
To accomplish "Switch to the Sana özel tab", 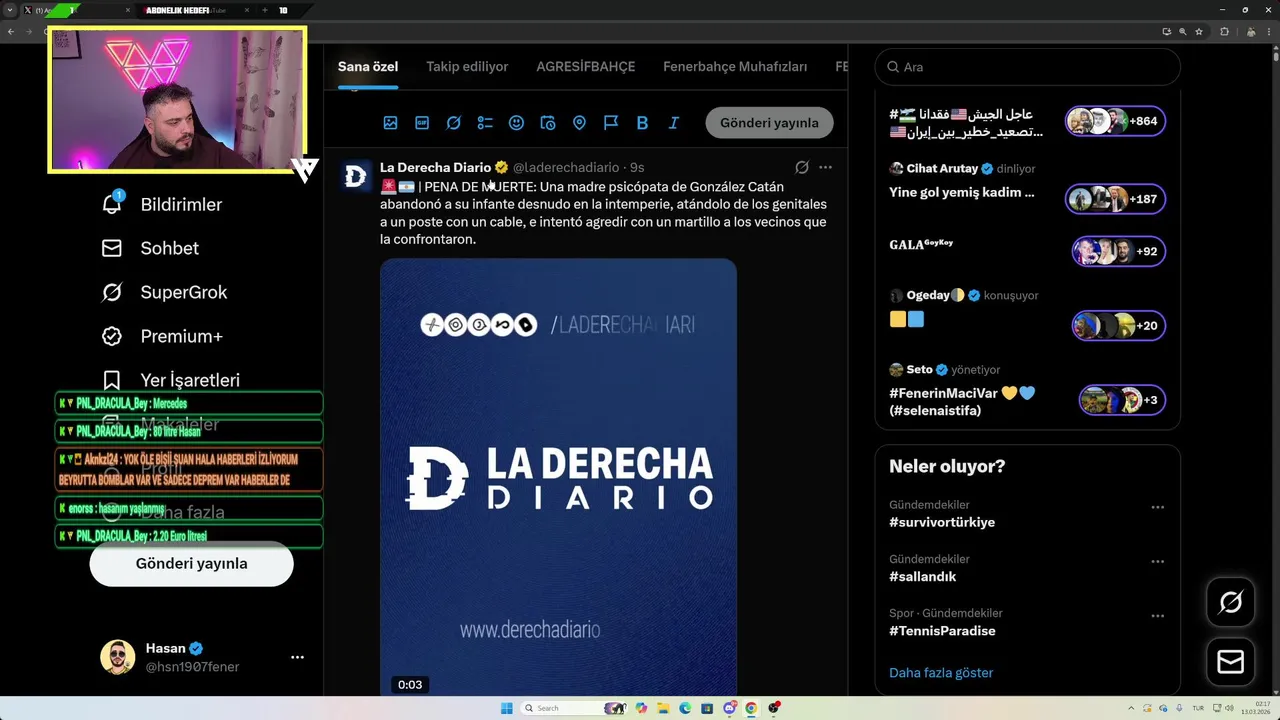I will tap(368, 67).
